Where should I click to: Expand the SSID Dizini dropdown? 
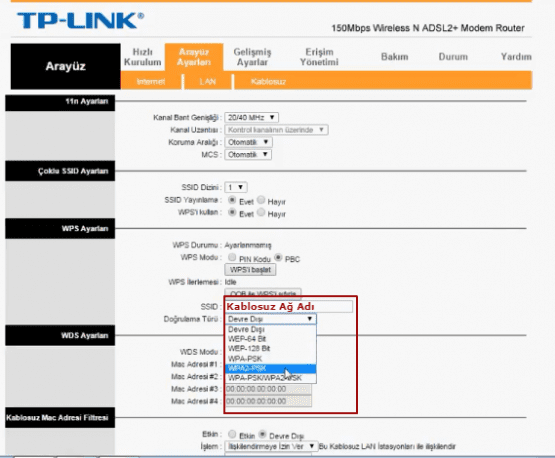[x=236, y=187]
